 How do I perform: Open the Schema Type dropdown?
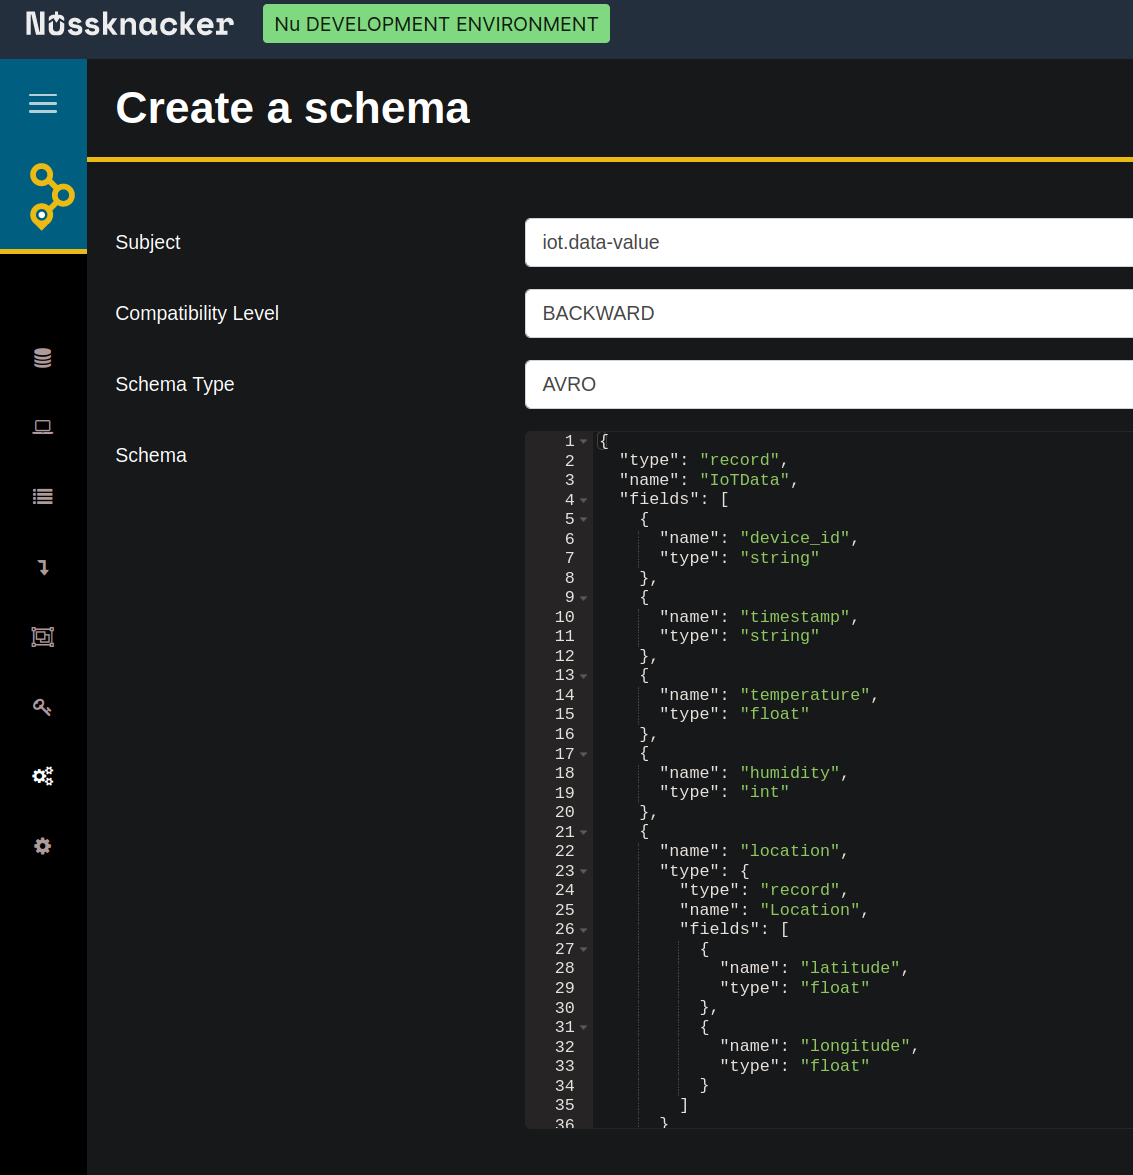tap(829, 384)
